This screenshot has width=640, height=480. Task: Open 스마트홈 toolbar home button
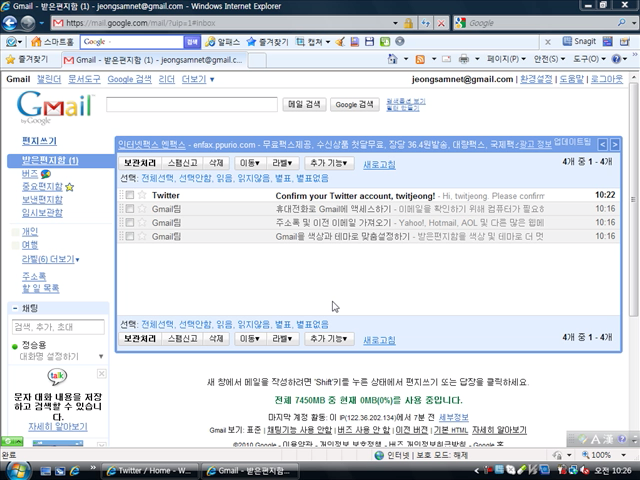point(53,42)
